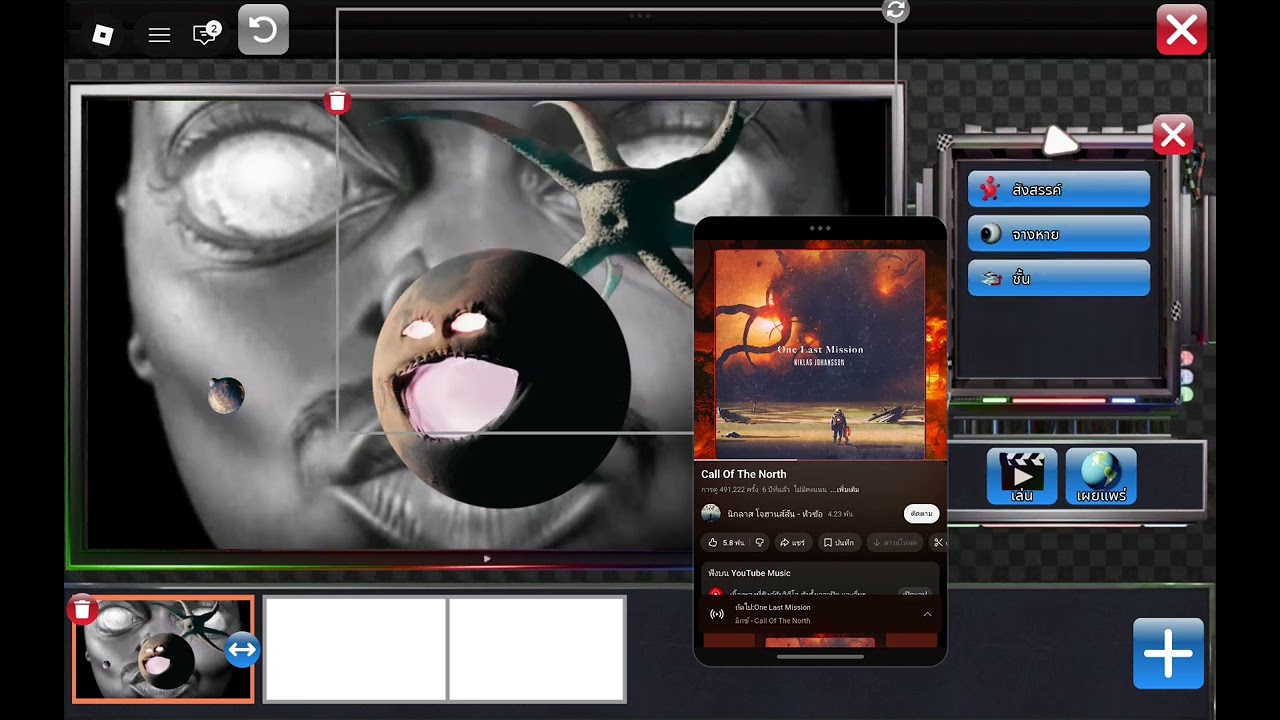Select the third empty frame slot
1280x720 pixels.
537,649
